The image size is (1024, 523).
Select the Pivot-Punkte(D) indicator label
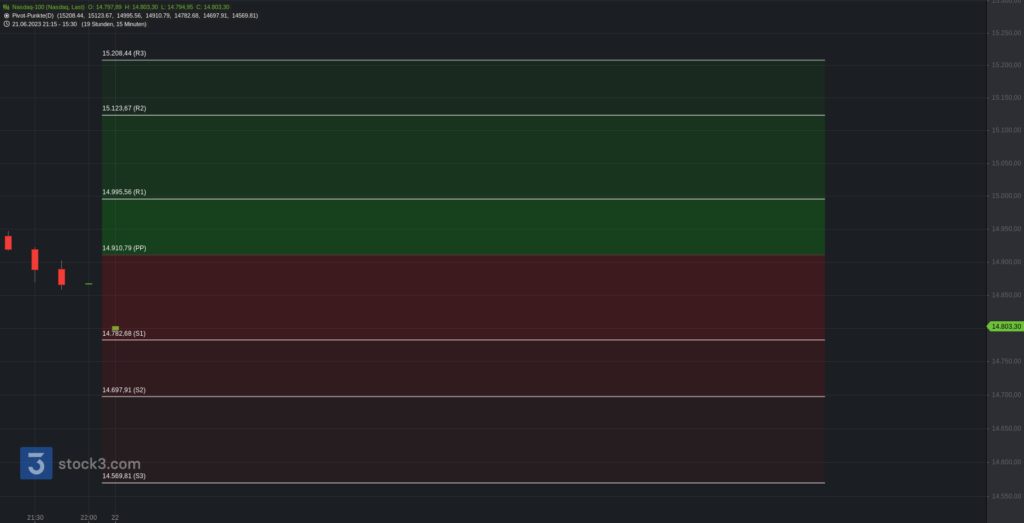32,16
